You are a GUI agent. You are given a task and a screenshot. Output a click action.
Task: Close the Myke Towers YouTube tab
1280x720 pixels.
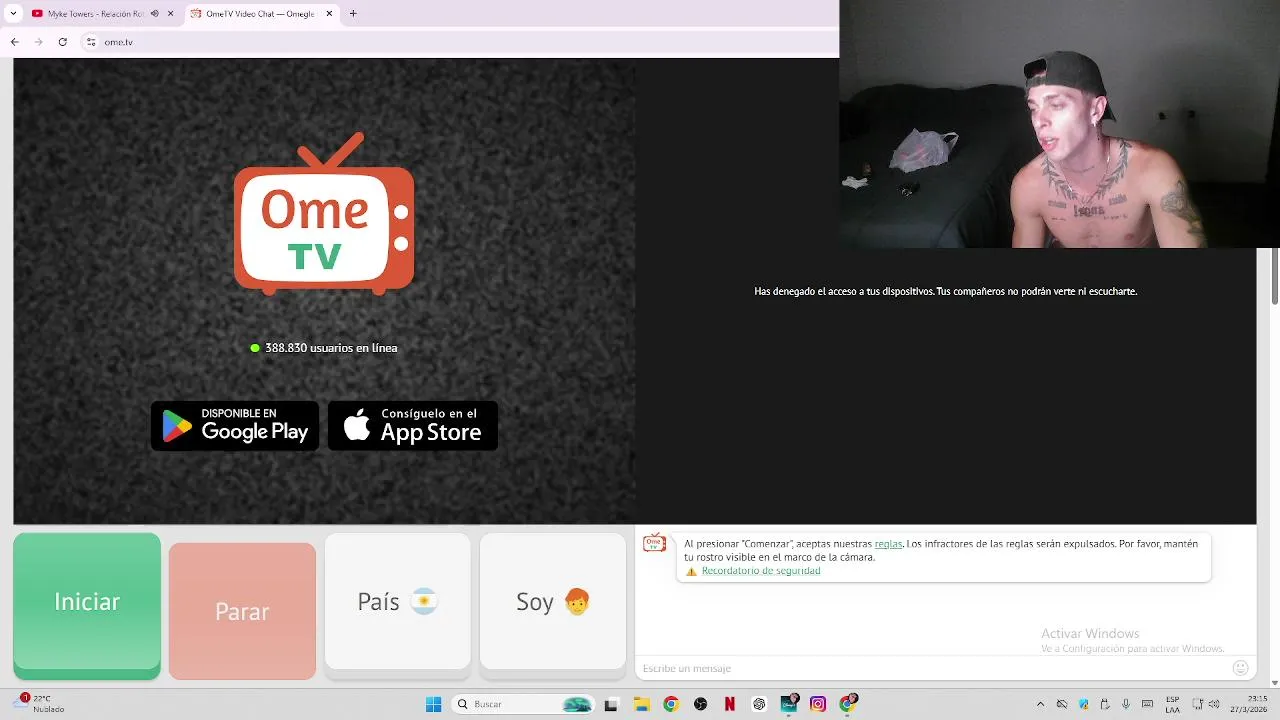(x=171, y=14)
